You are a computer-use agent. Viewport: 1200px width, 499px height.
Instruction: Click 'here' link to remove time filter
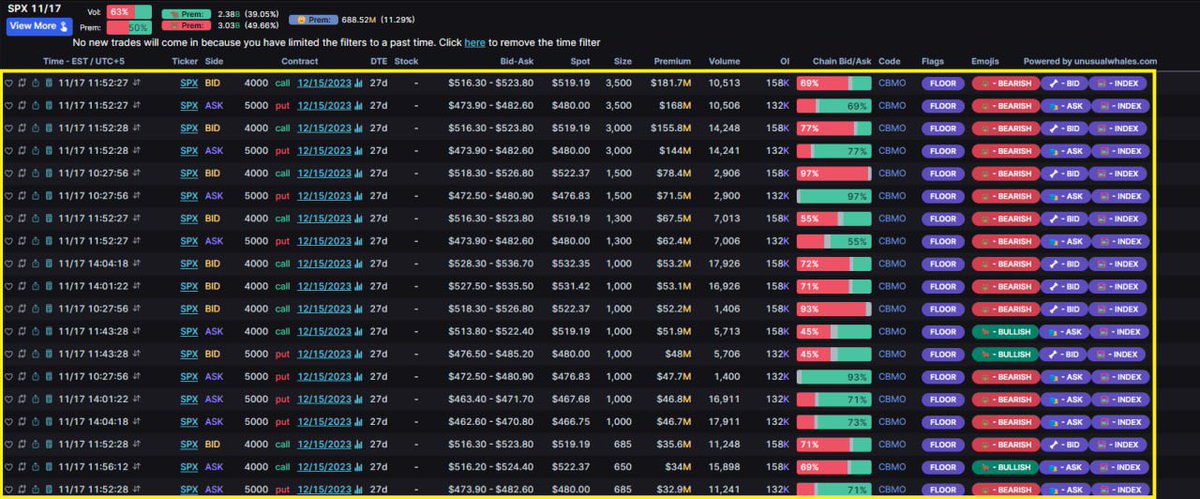(474, 43)
